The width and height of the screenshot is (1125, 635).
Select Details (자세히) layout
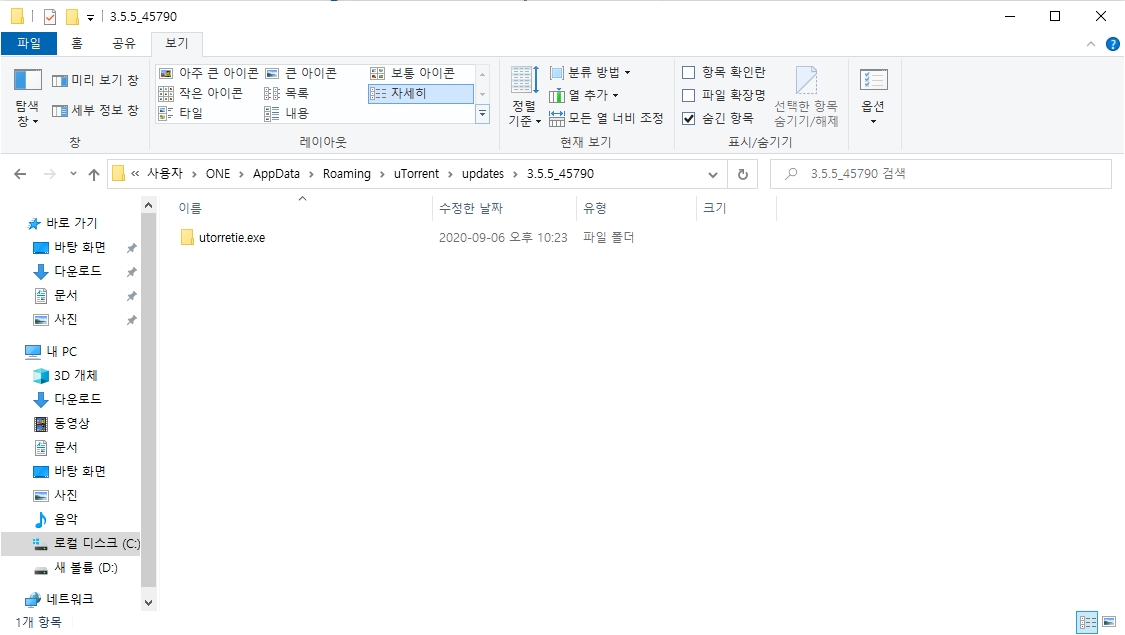420,93
